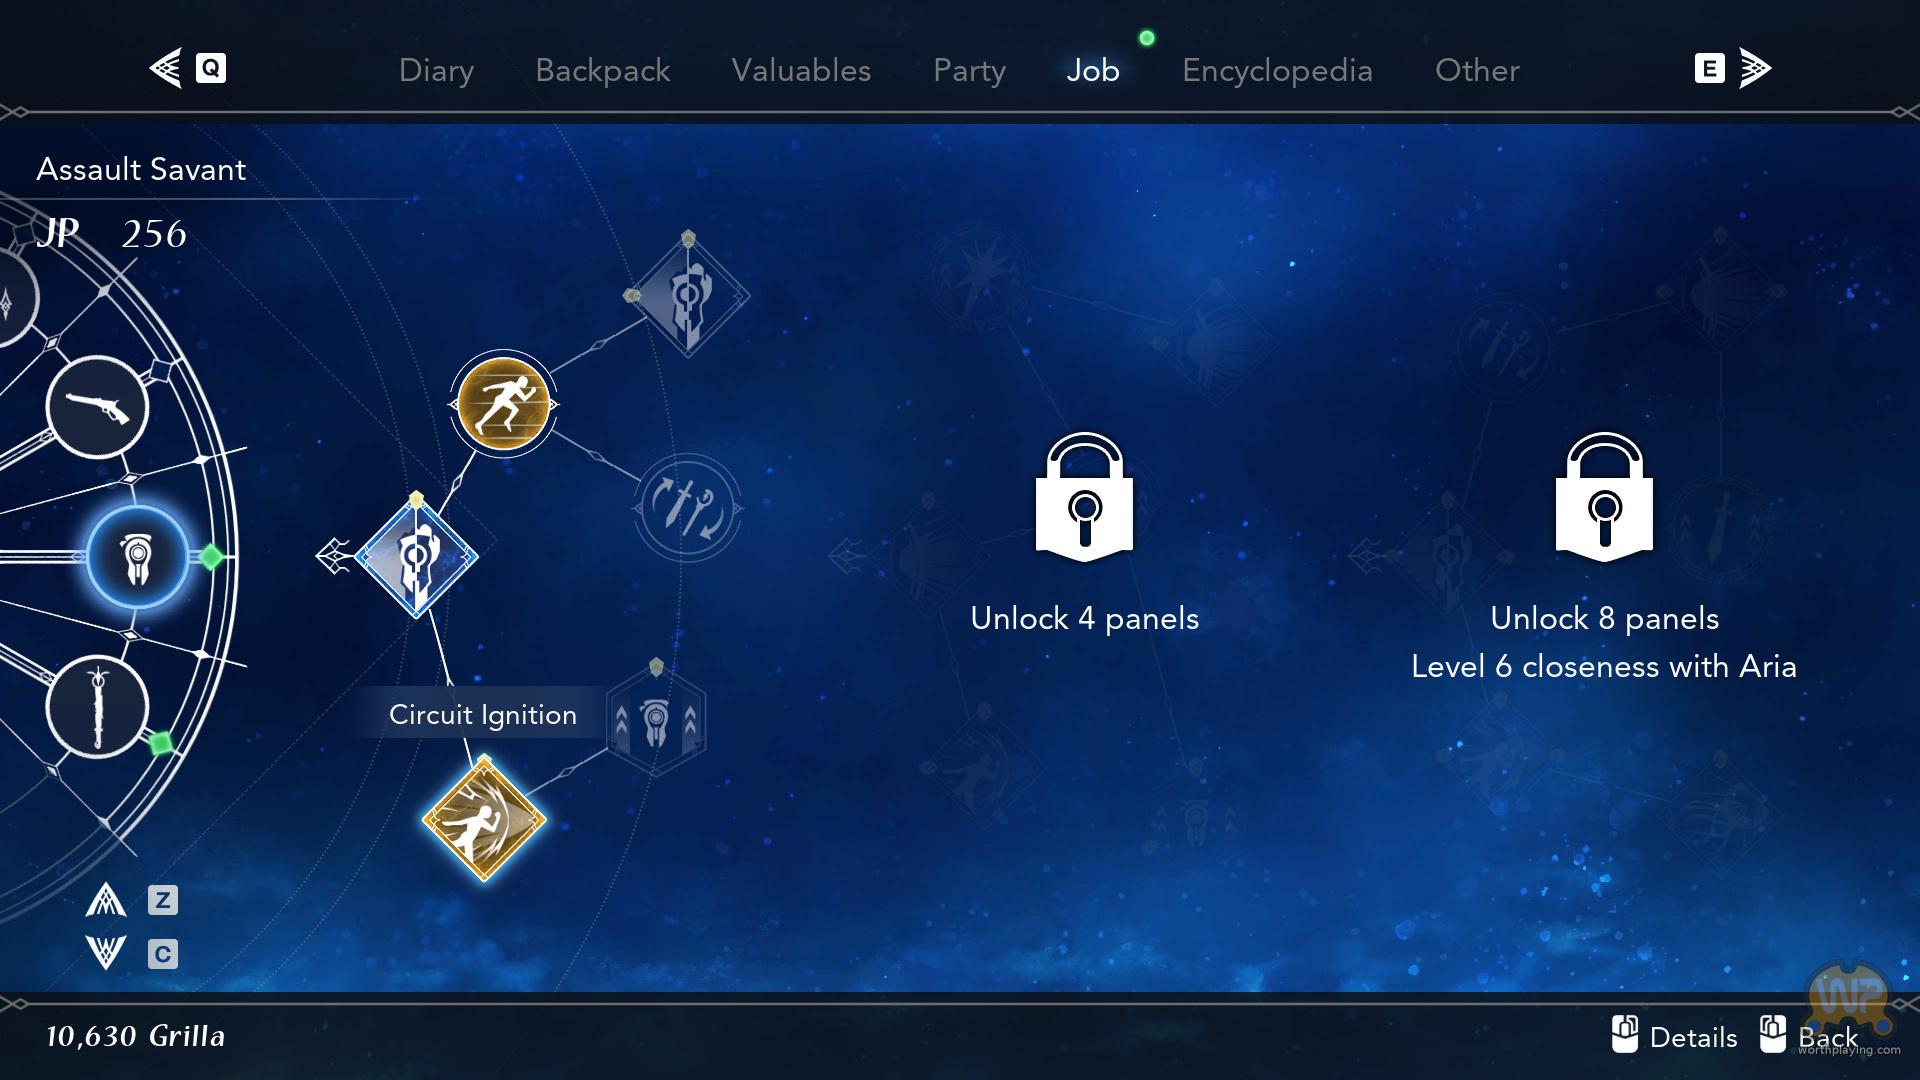Click the blue highlighted Assault Savant diamond node

tap(416, 557)
